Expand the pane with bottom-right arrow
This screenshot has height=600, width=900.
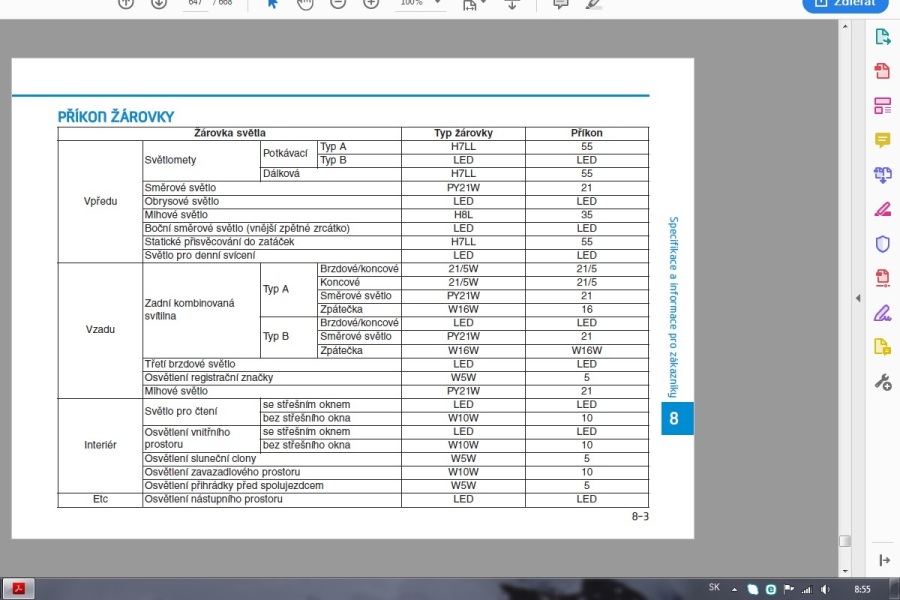click(884, 561)
